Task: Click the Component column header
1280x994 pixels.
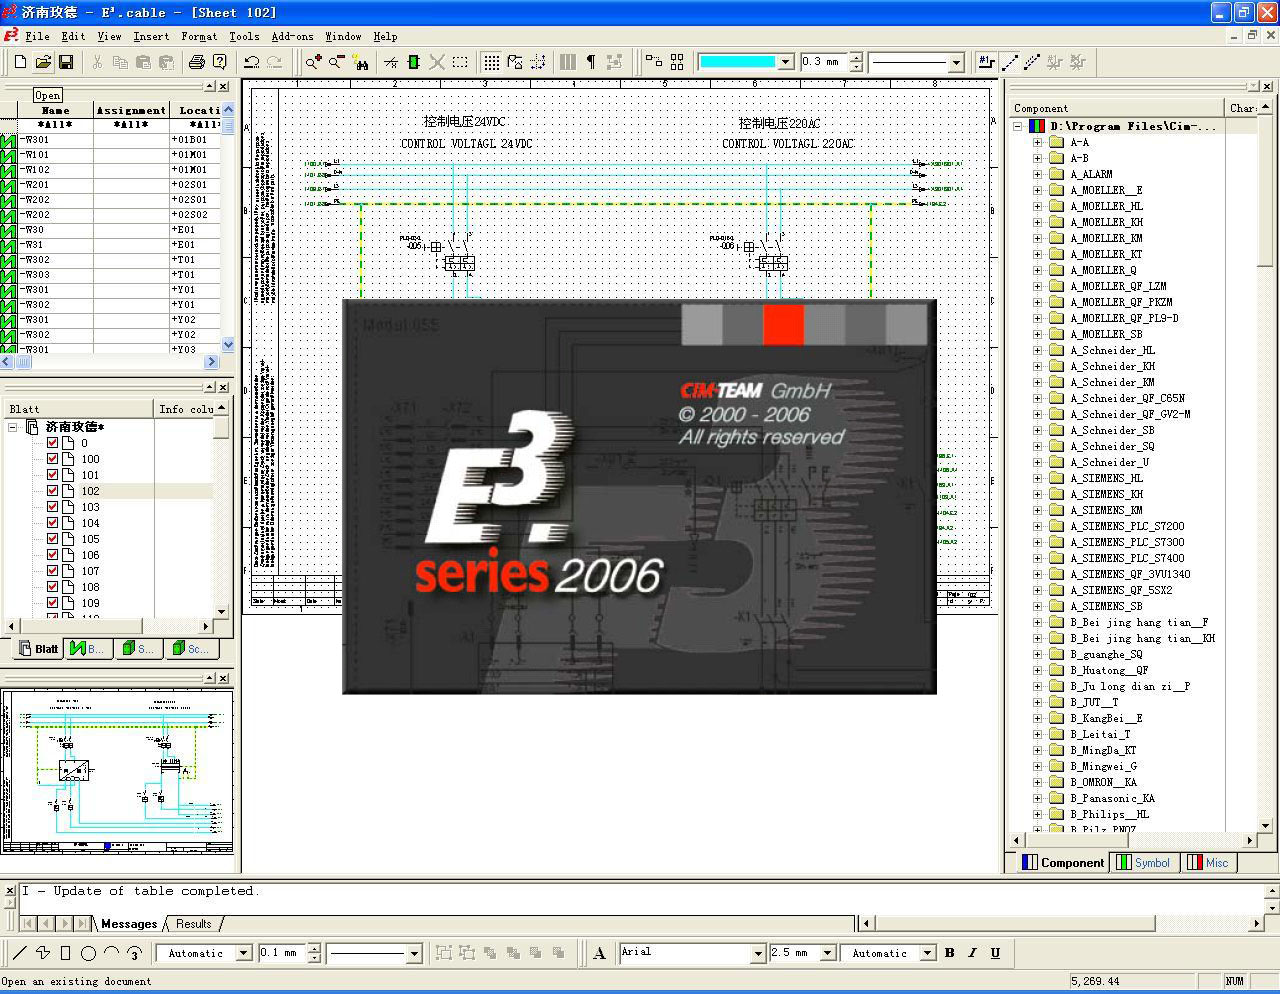Action: click(1116, 108)
